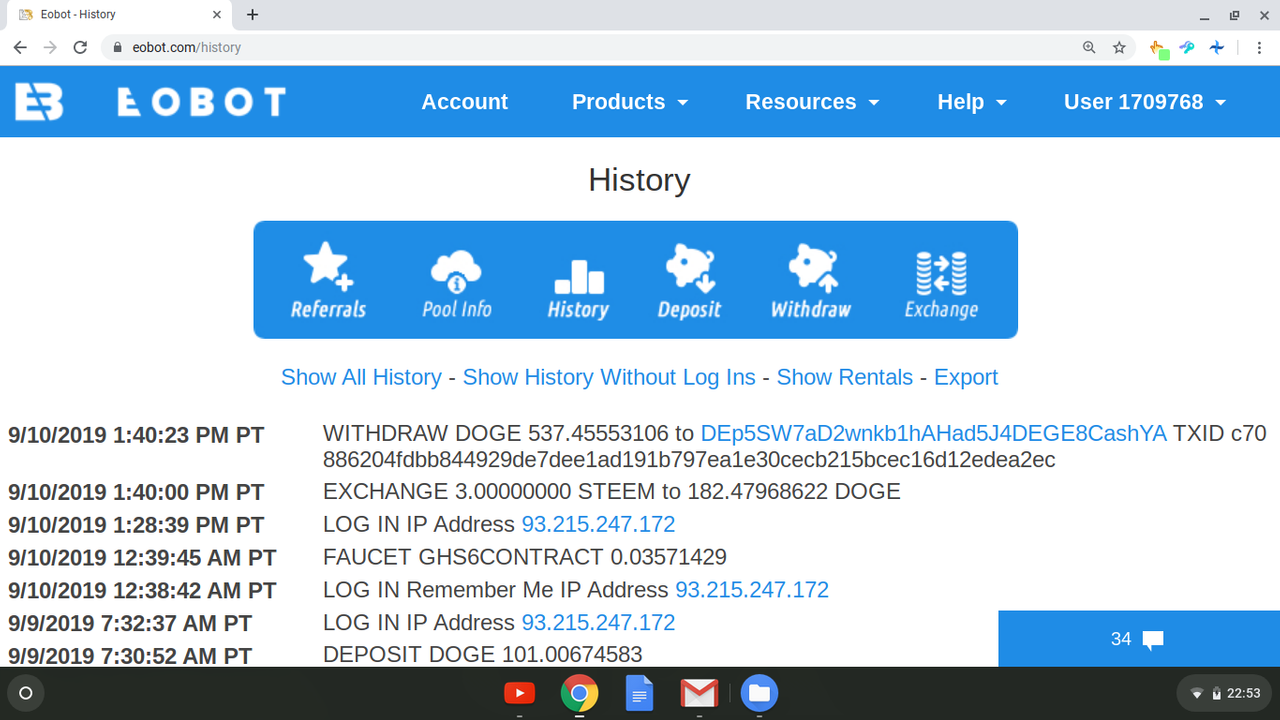Click the EOBOT wordmark in header

[202, 102]
